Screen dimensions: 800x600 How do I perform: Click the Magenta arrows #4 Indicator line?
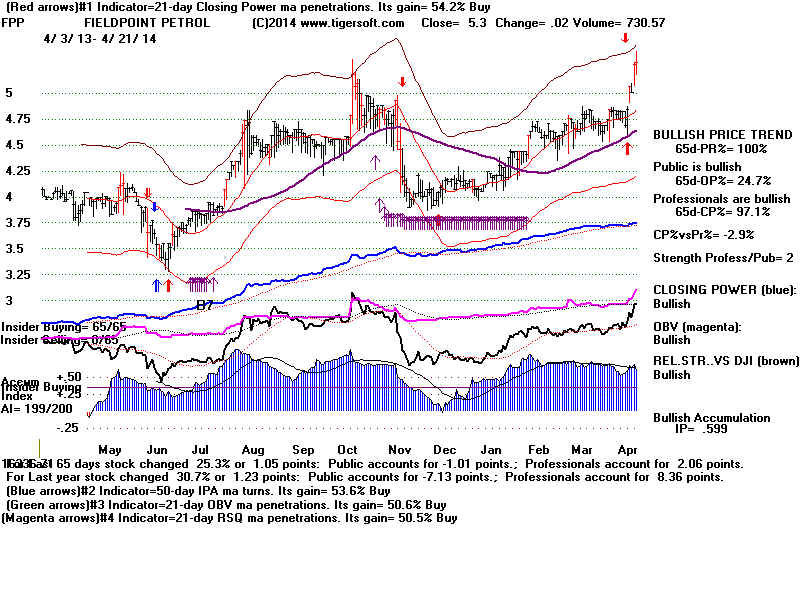[x=230, y=518]
